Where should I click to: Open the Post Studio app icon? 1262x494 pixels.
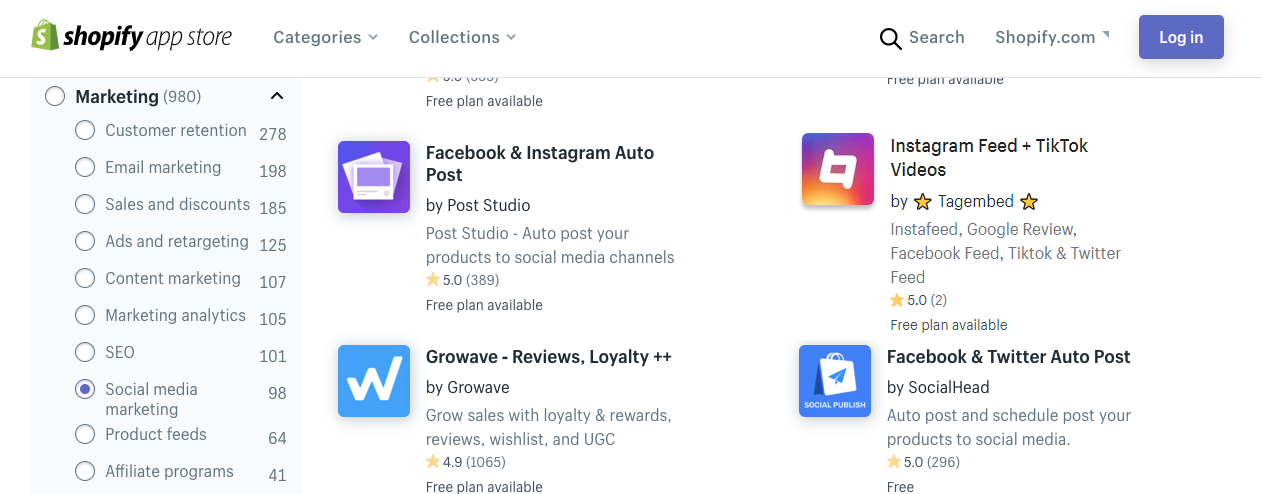(x=374, y=177)
